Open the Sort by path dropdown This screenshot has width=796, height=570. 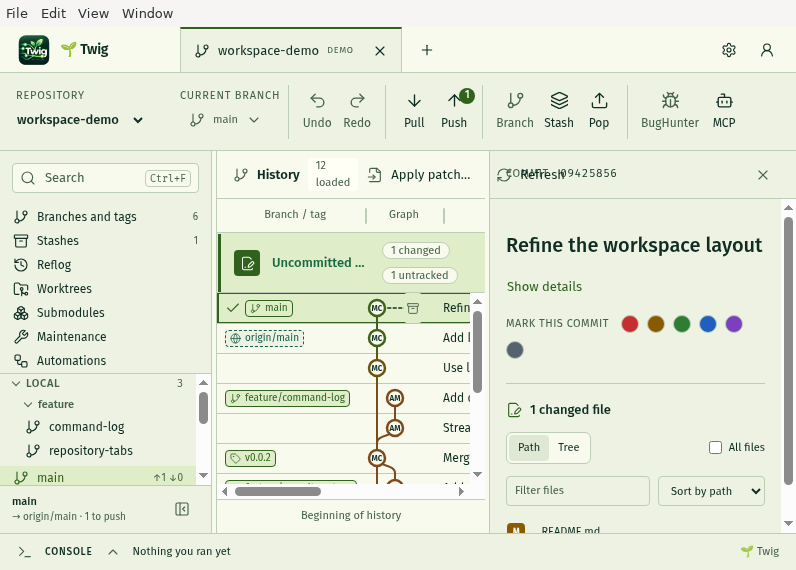(x=711, y=491)
